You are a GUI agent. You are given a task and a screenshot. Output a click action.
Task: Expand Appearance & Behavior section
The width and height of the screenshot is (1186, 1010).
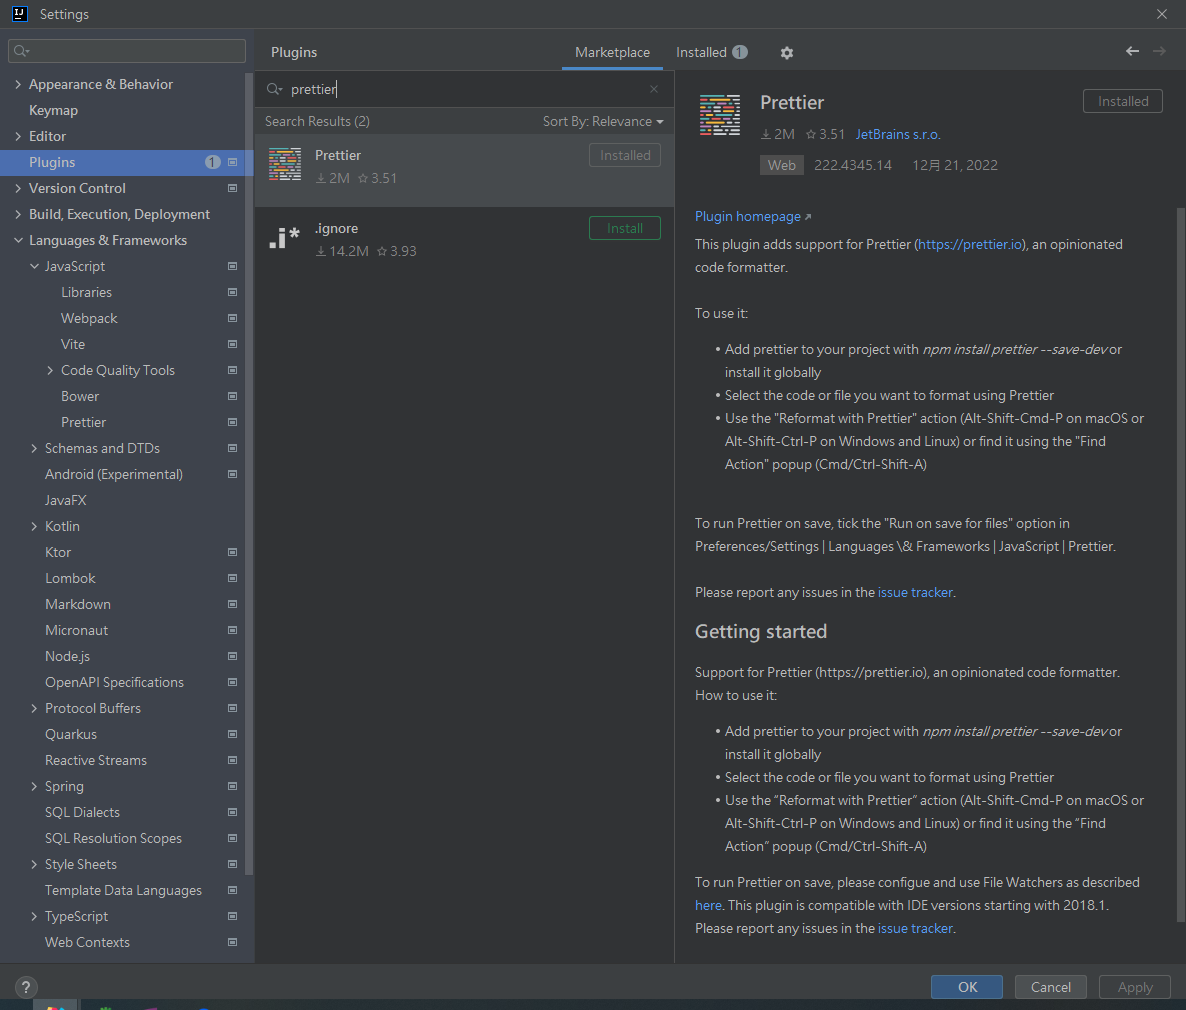tap(18, 85)
